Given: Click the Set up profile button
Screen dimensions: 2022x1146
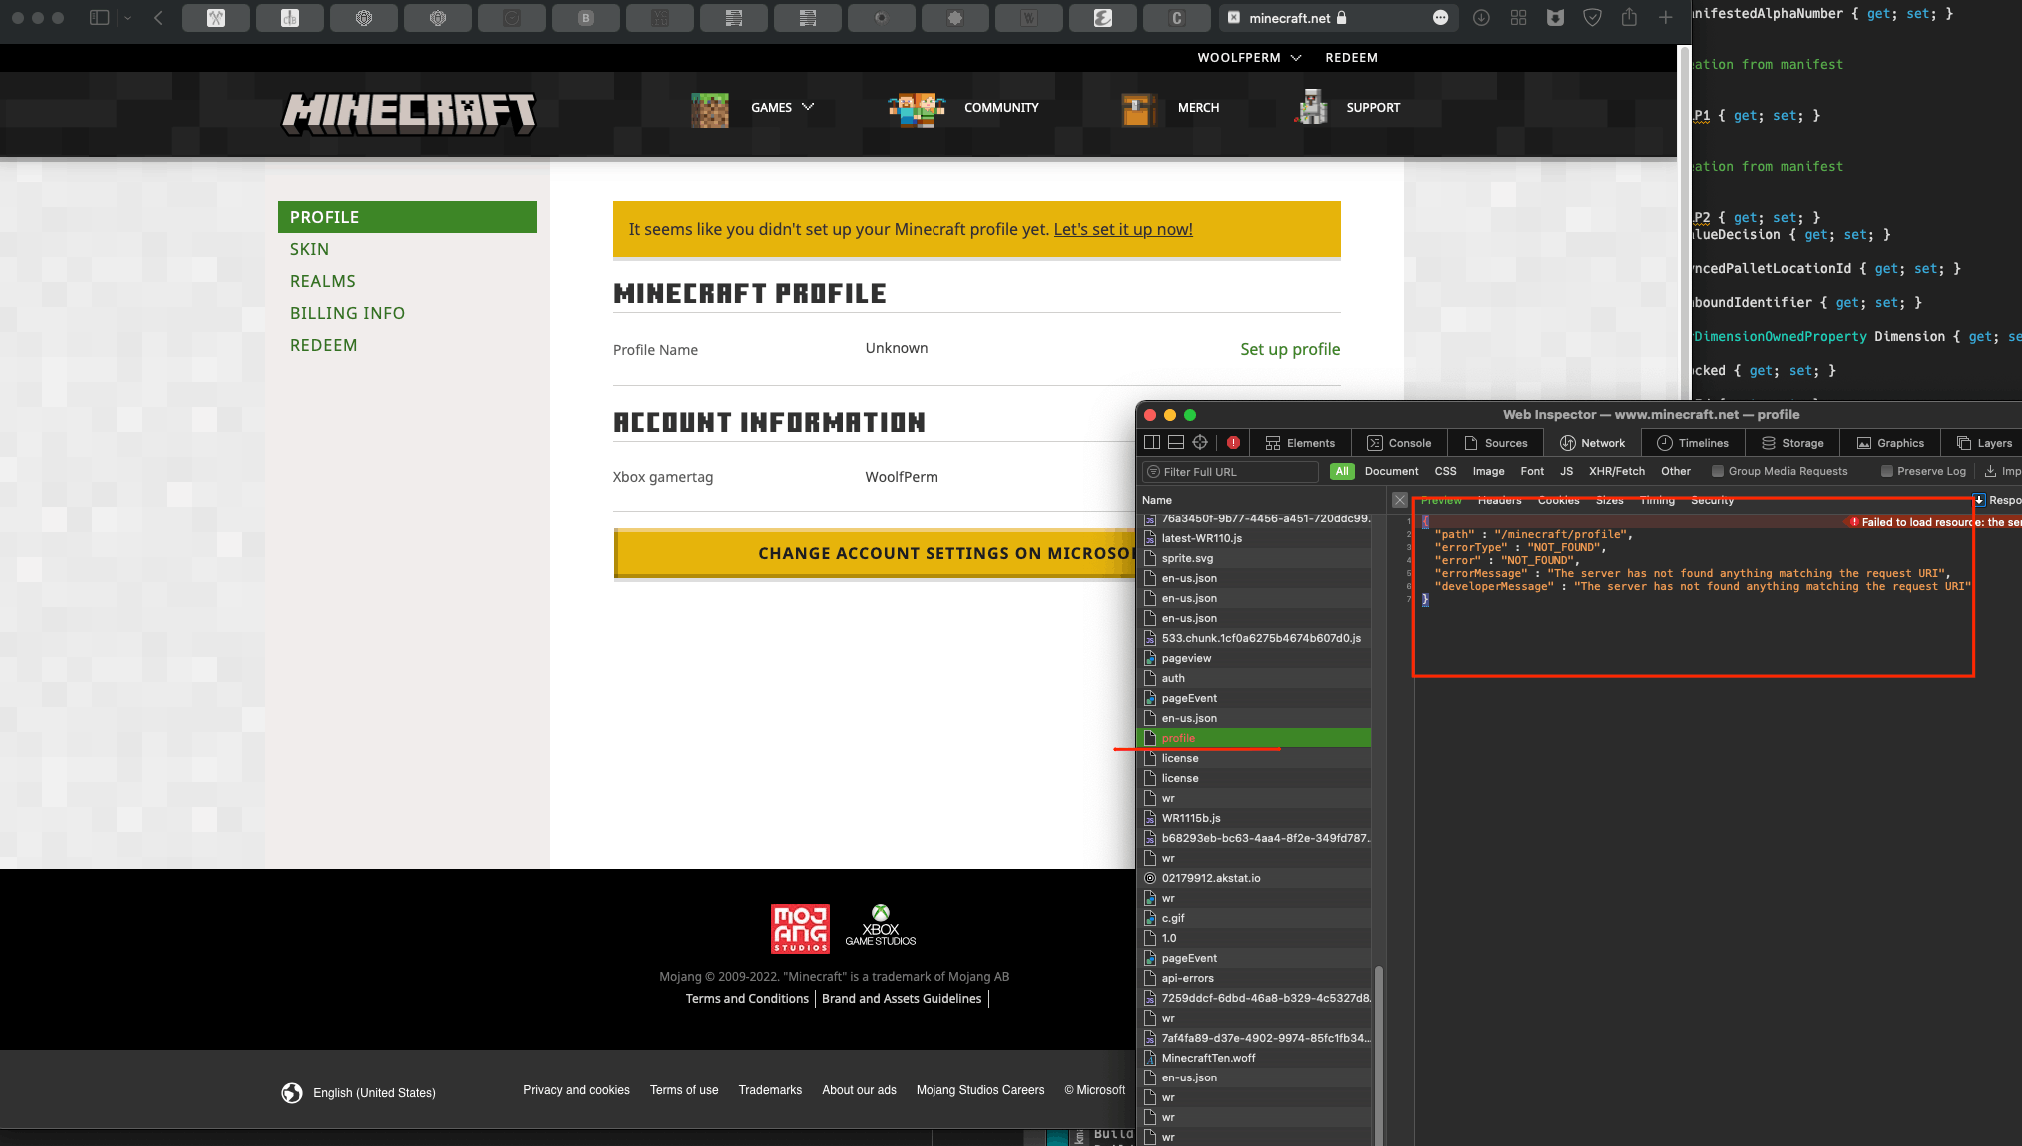Looking at the screenshot, I should click(1289, 349).
